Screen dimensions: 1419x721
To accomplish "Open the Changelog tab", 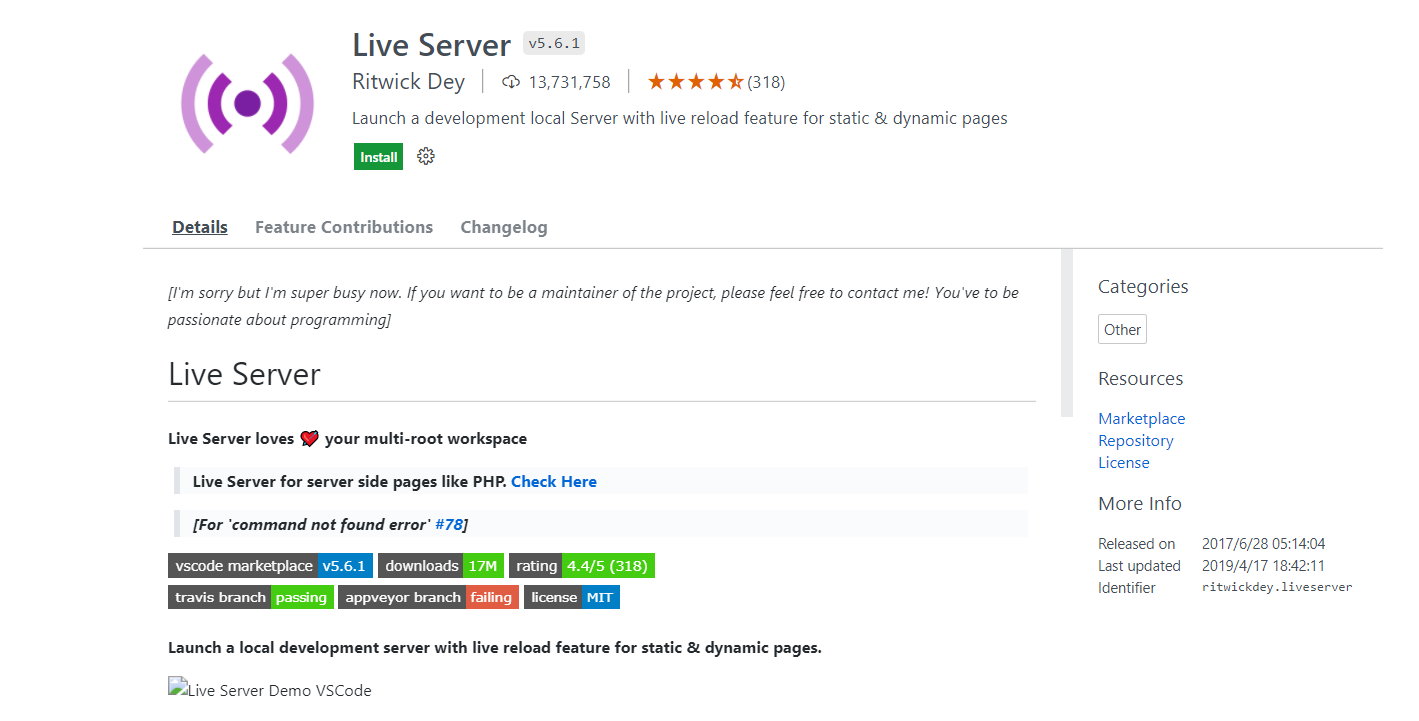I will point(504,227).
